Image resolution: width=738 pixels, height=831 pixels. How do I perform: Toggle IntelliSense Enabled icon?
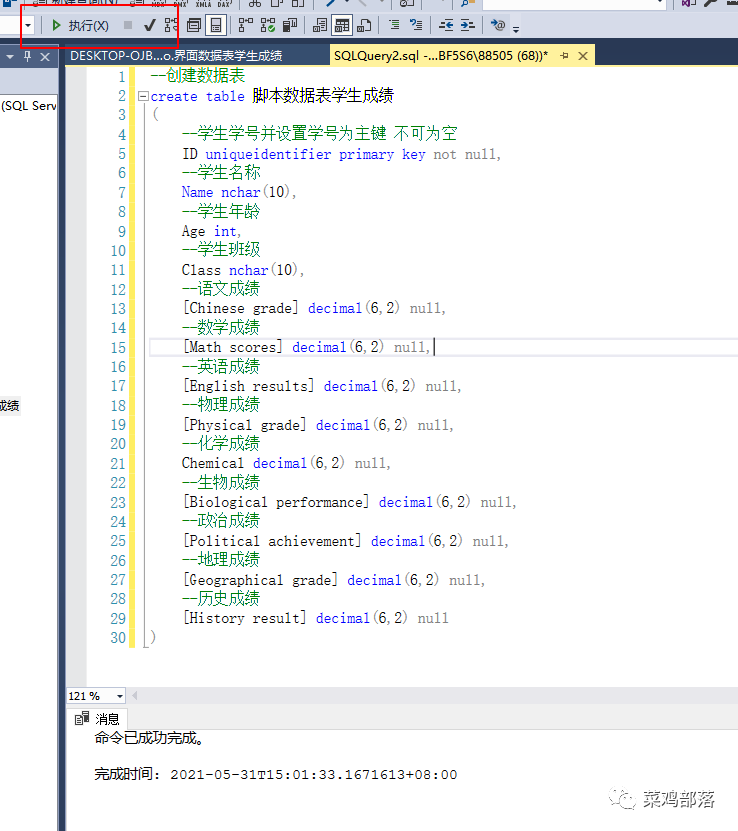click(x=216, y=25)
